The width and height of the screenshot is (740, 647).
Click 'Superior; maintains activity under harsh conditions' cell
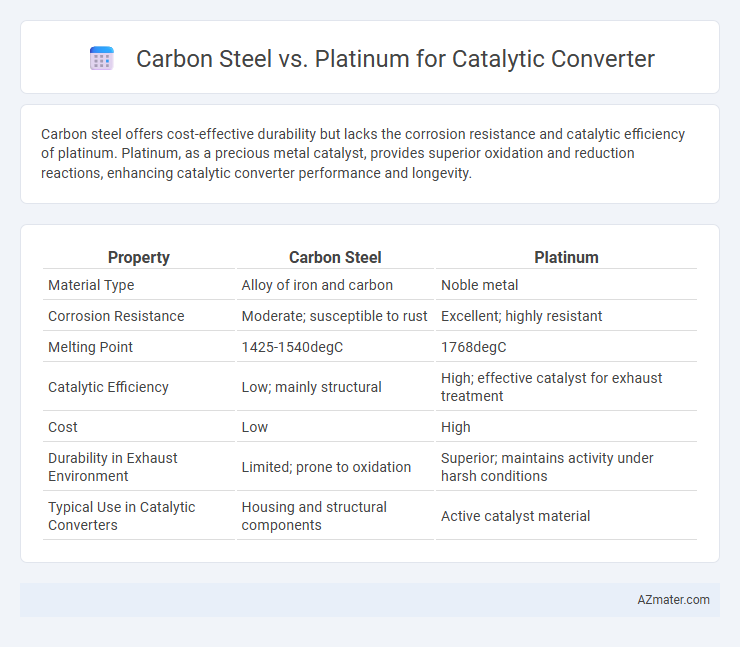point(547,467)
